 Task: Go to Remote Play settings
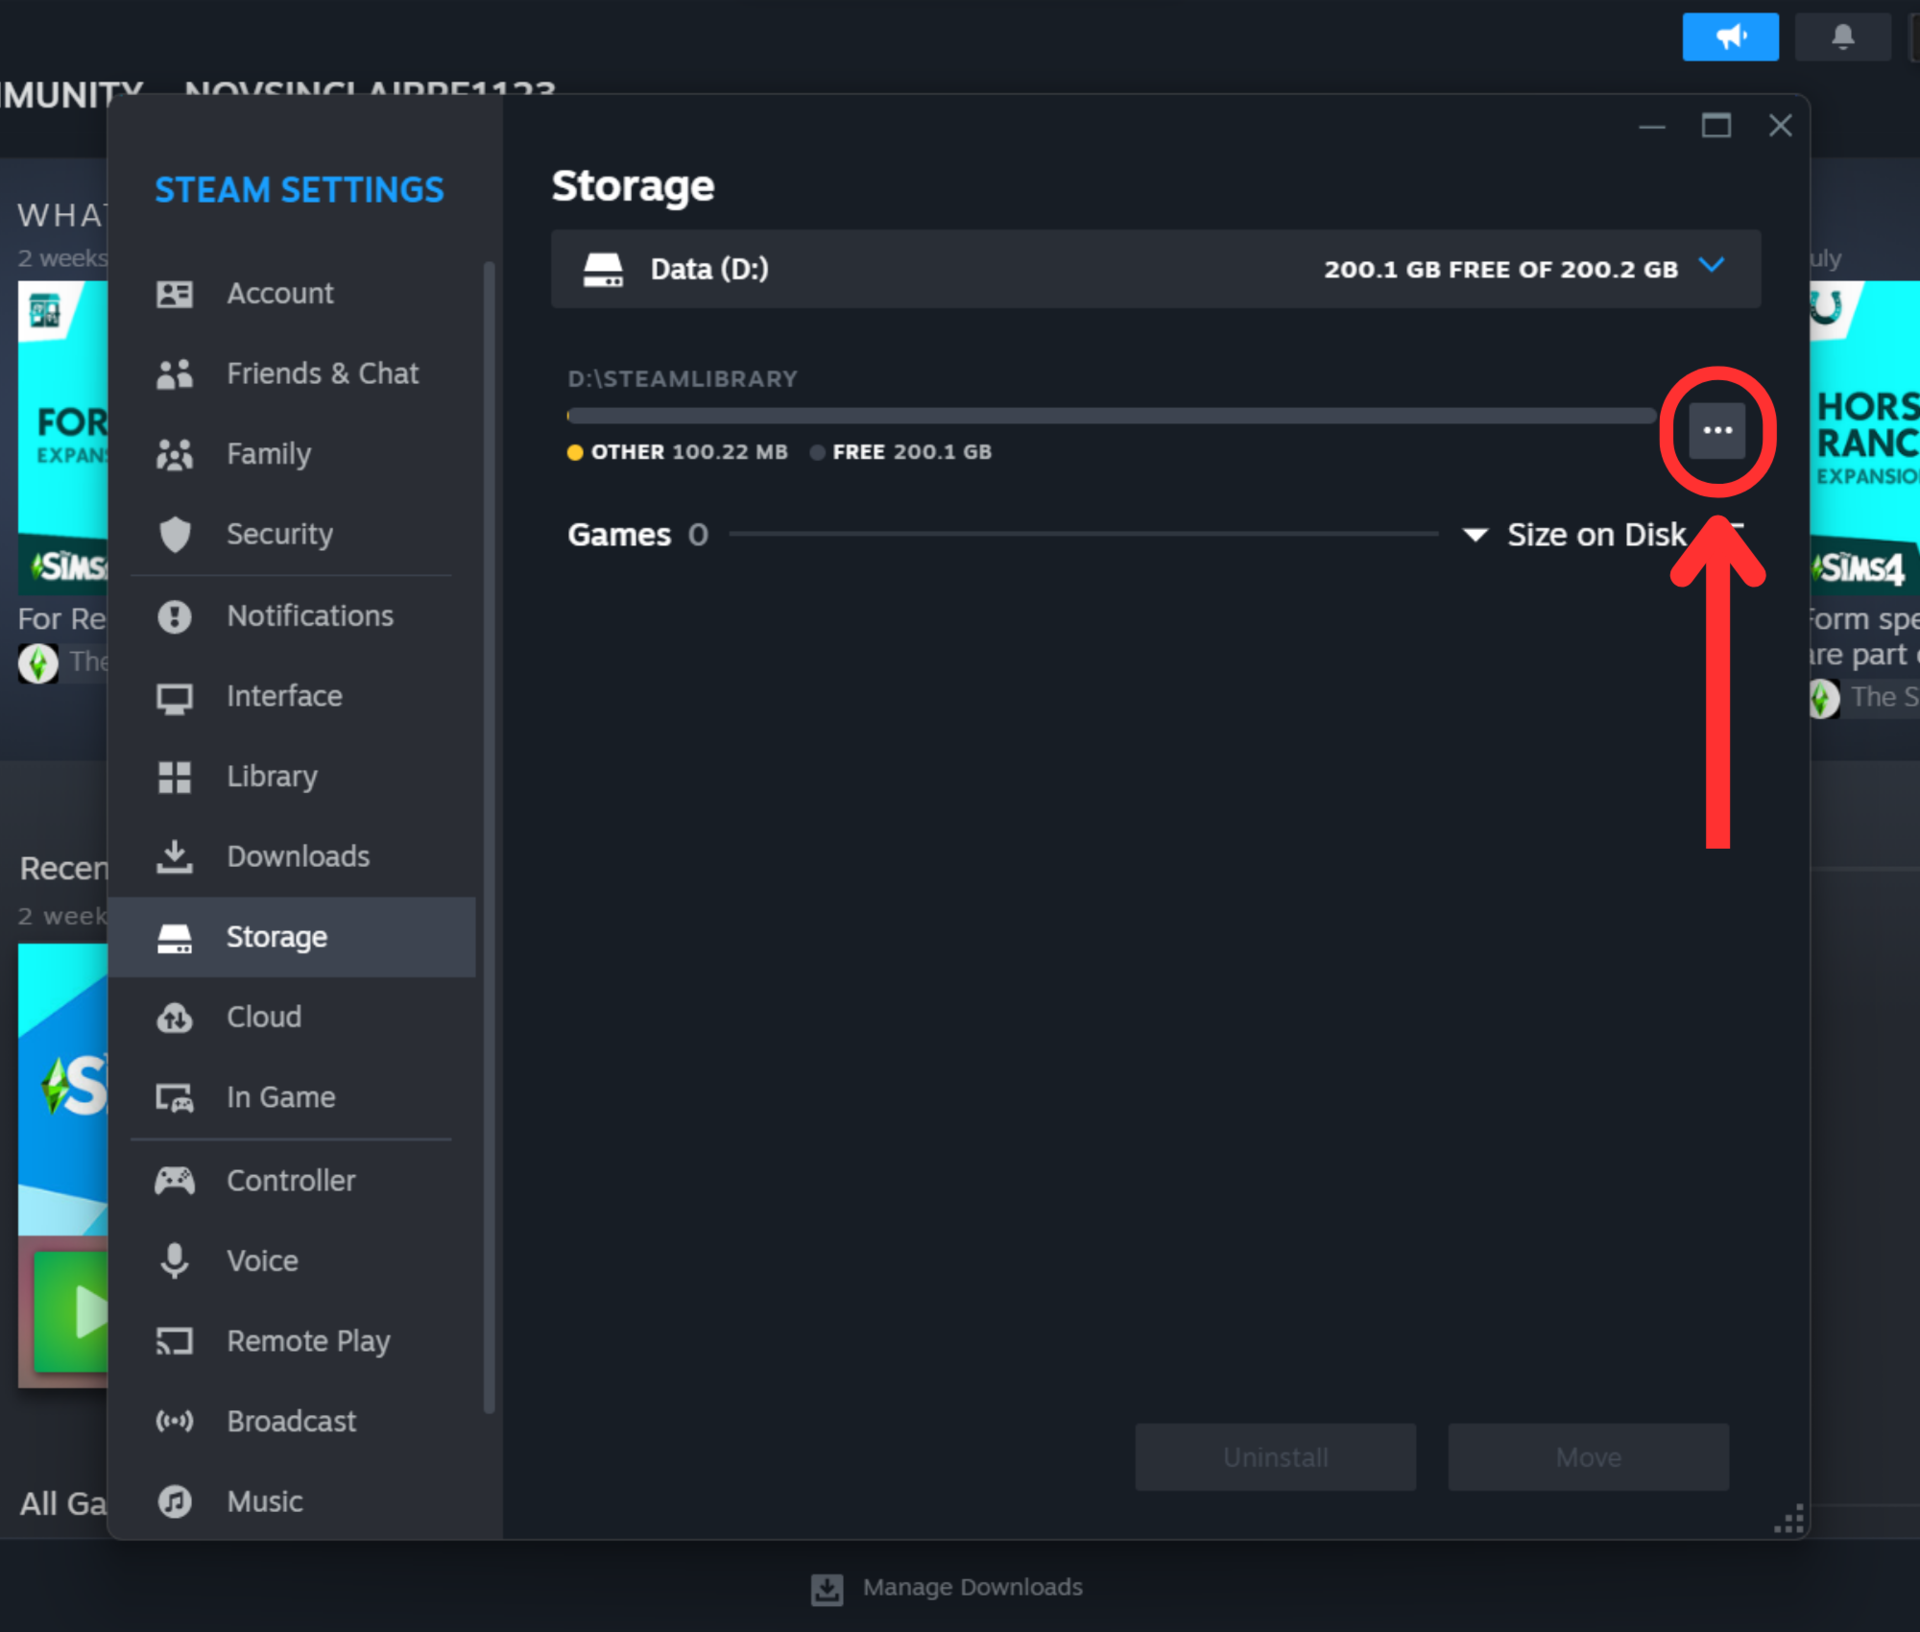(x=307, y=1341)
